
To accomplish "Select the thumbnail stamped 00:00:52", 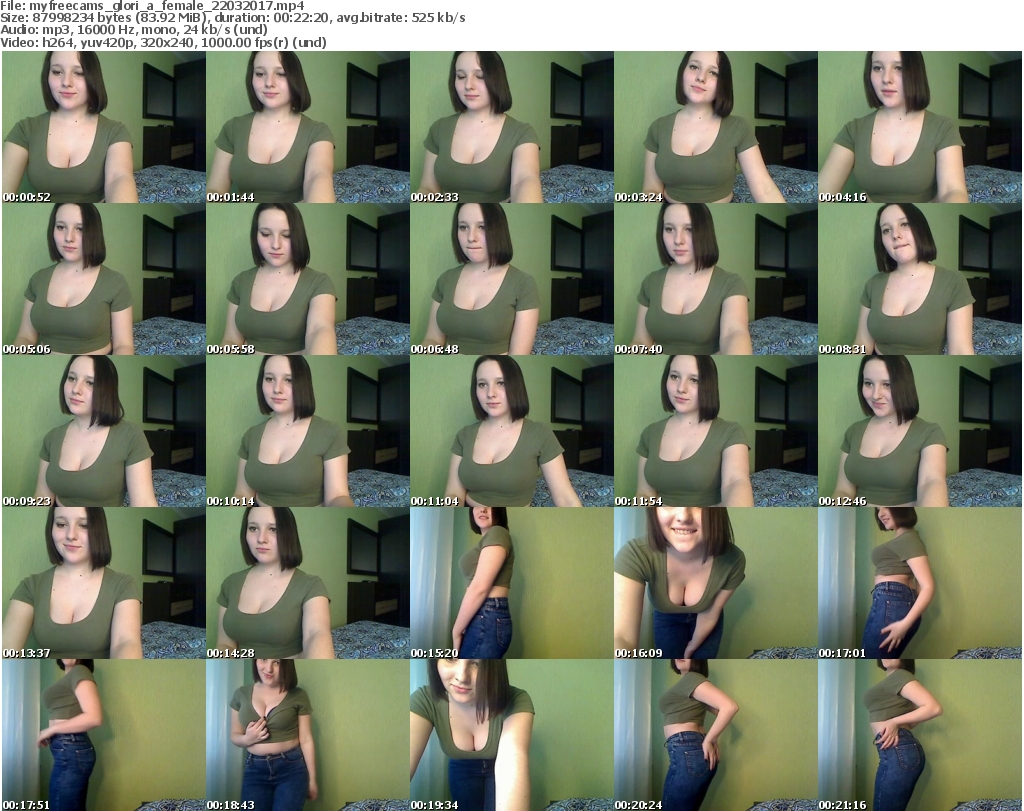I will pyautogui.click(x=104, y=127).
